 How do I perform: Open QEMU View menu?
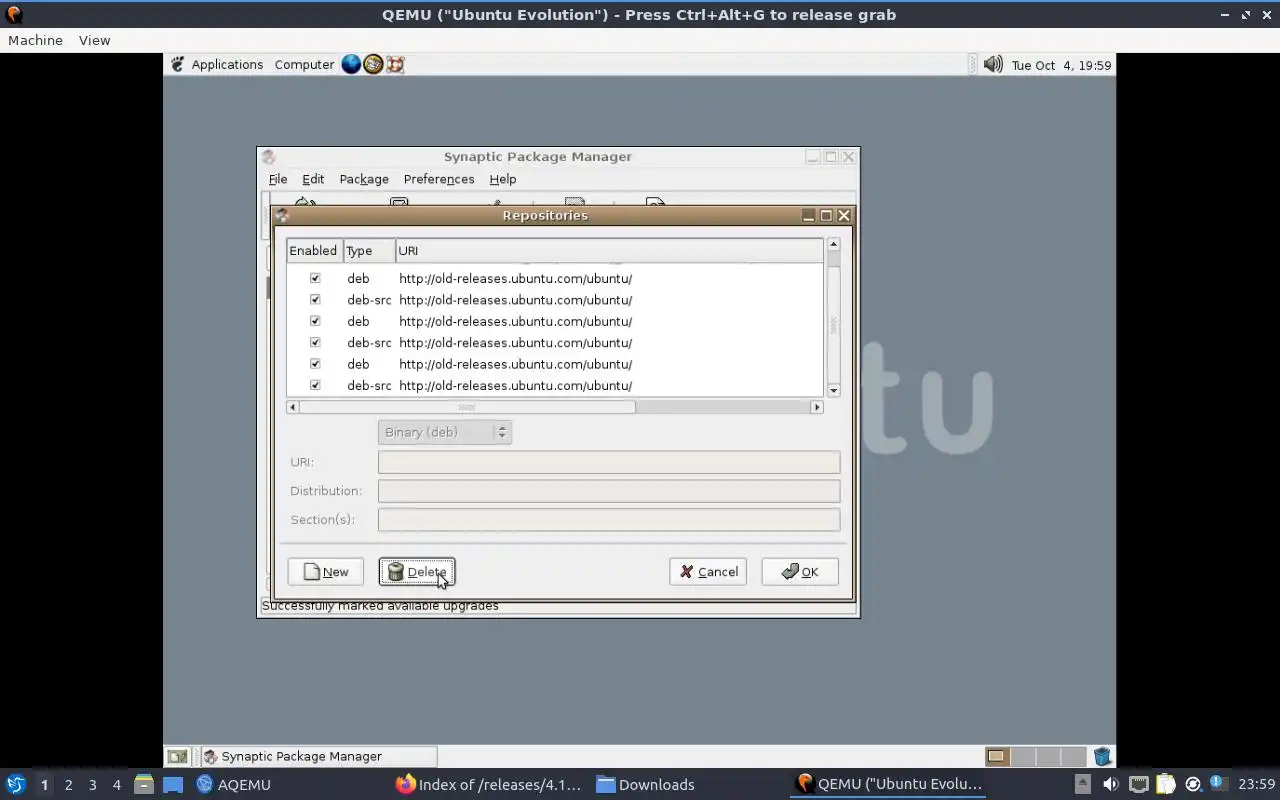point(94,40)
